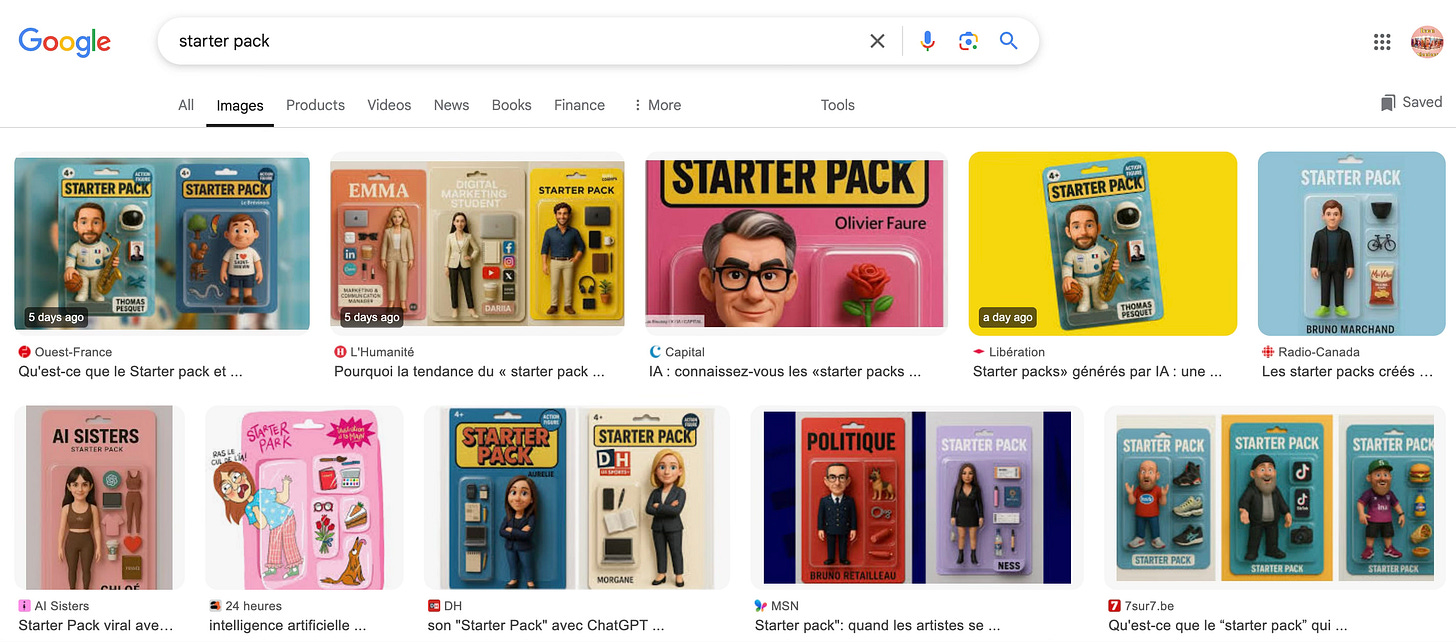Viewport: 1456px width, 642px height.
Task: Open Libération yellow starter pack image
Action: click(x=1103, y=243)
